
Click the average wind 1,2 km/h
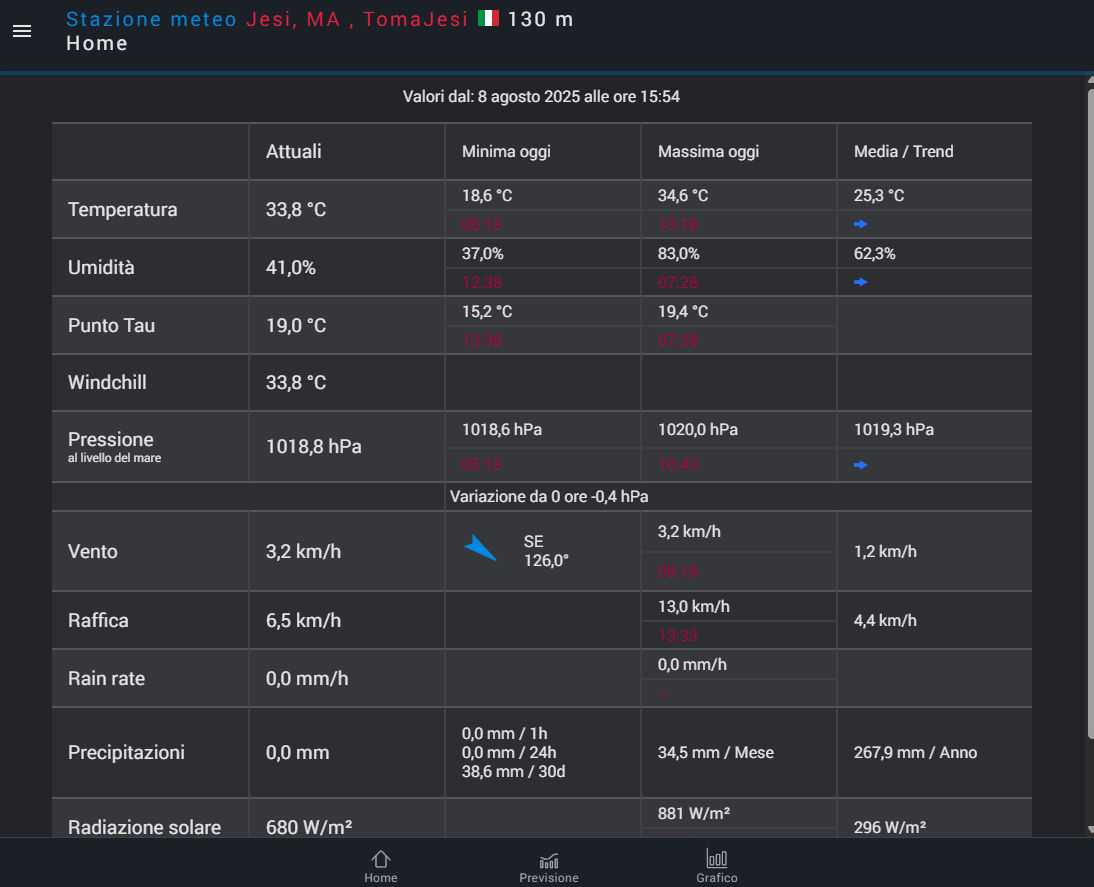[x=885, y=551]
